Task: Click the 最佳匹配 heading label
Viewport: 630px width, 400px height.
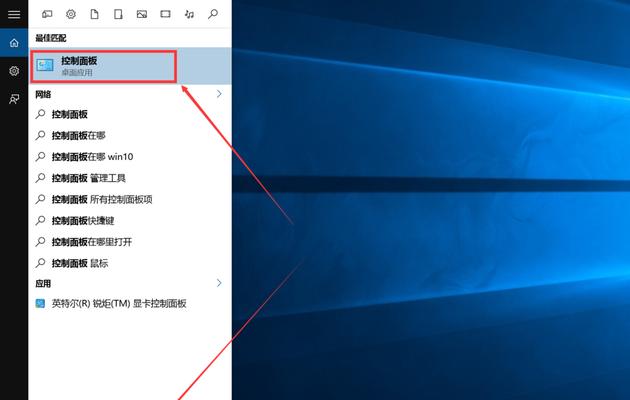Action: [x=51, y=38]
